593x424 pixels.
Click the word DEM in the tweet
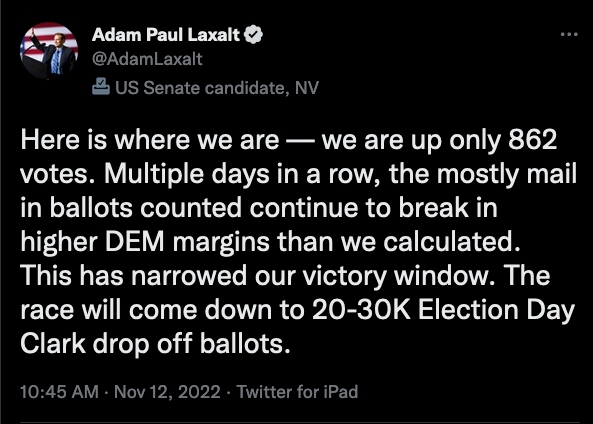pos(135,242)
